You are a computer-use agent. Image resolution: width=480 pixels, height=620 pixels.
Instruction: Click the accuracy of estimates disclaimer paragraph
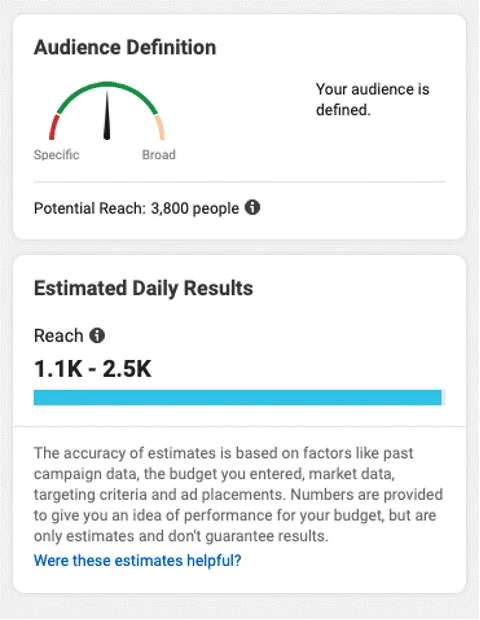pyautogui.click(x=238, y=495)
